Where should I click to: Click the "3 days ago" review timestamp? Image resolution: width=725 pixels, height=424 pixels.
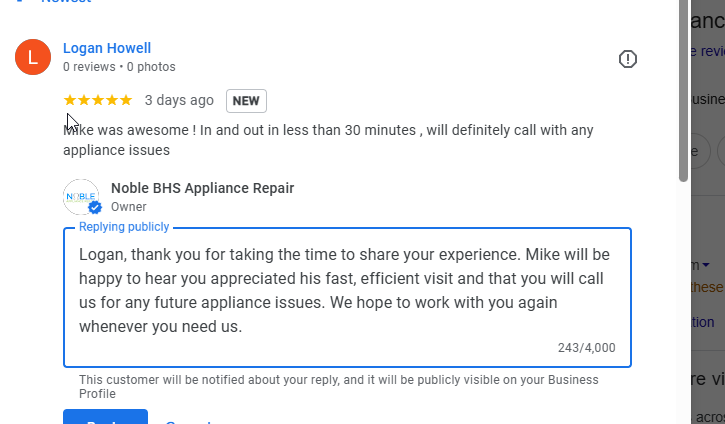point(179,100)
